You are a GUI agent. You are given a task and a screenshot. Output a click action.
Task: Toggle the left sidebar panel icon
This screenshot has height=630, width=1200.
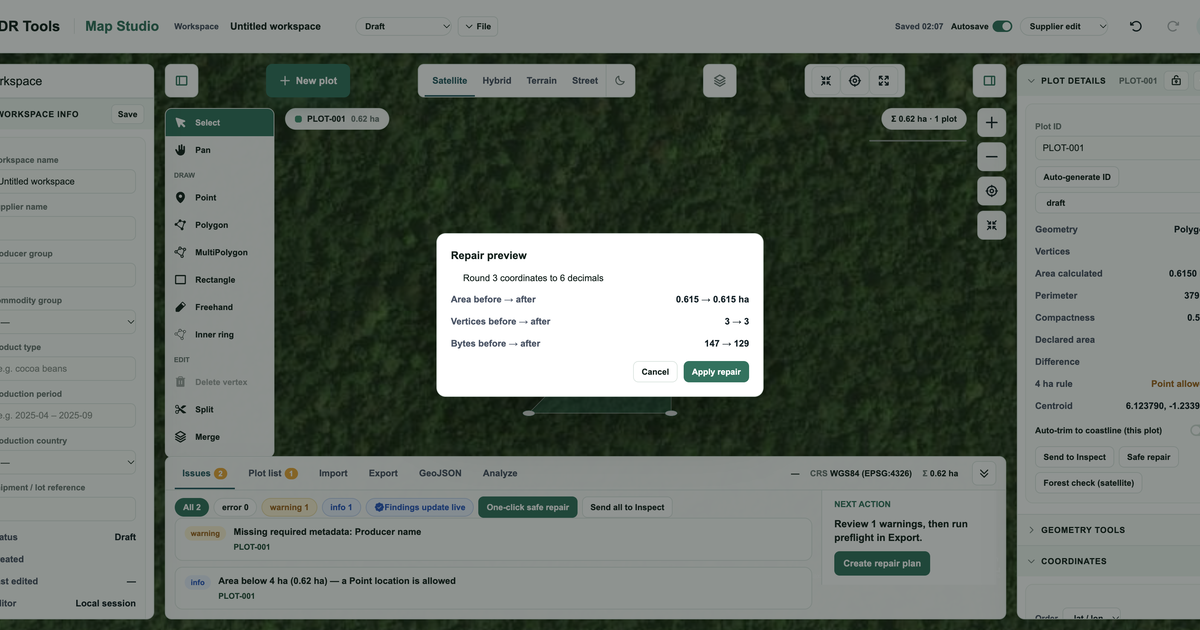[x=181, y=81]
